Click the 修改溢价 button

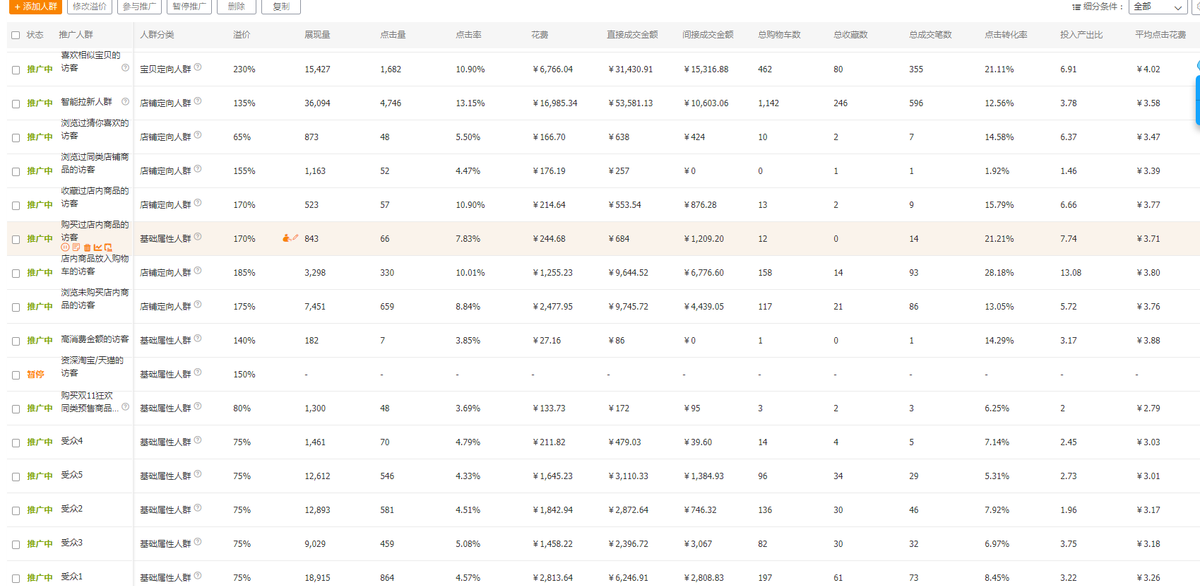pyautogui.click(x=89, y=6)
